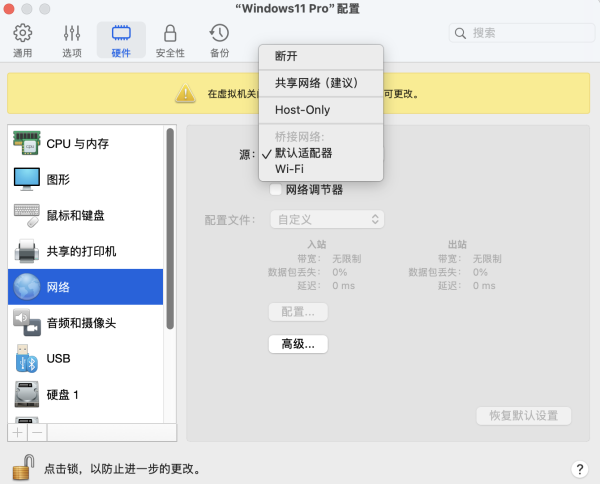Select USB in the hardware list

pyautogui.click(x=58, y=358)
